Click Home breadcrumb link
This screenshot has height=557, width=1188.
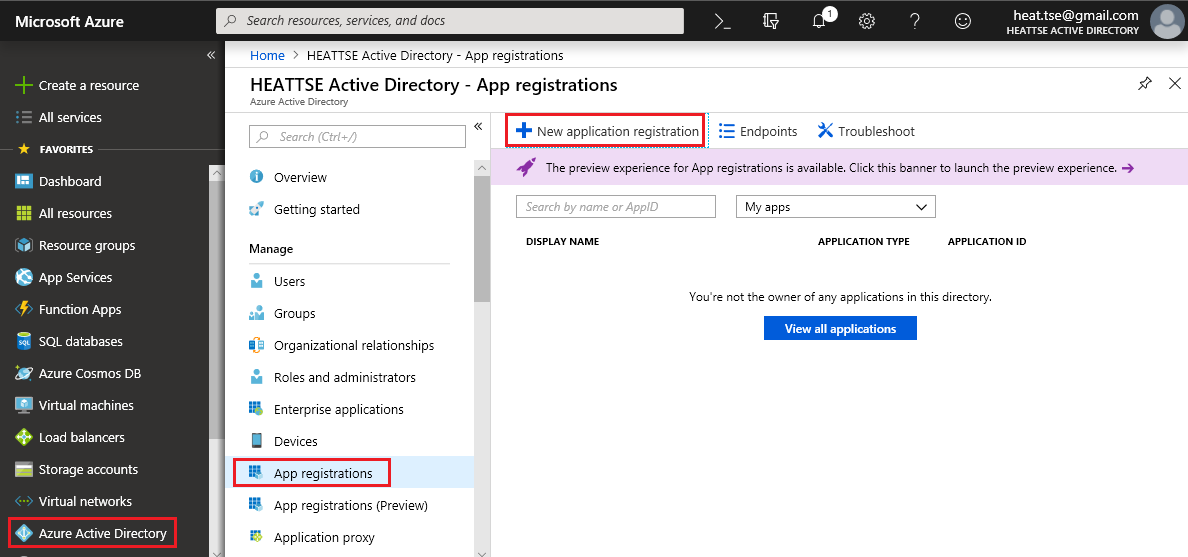pyautogui.click(x=267, y=55)
